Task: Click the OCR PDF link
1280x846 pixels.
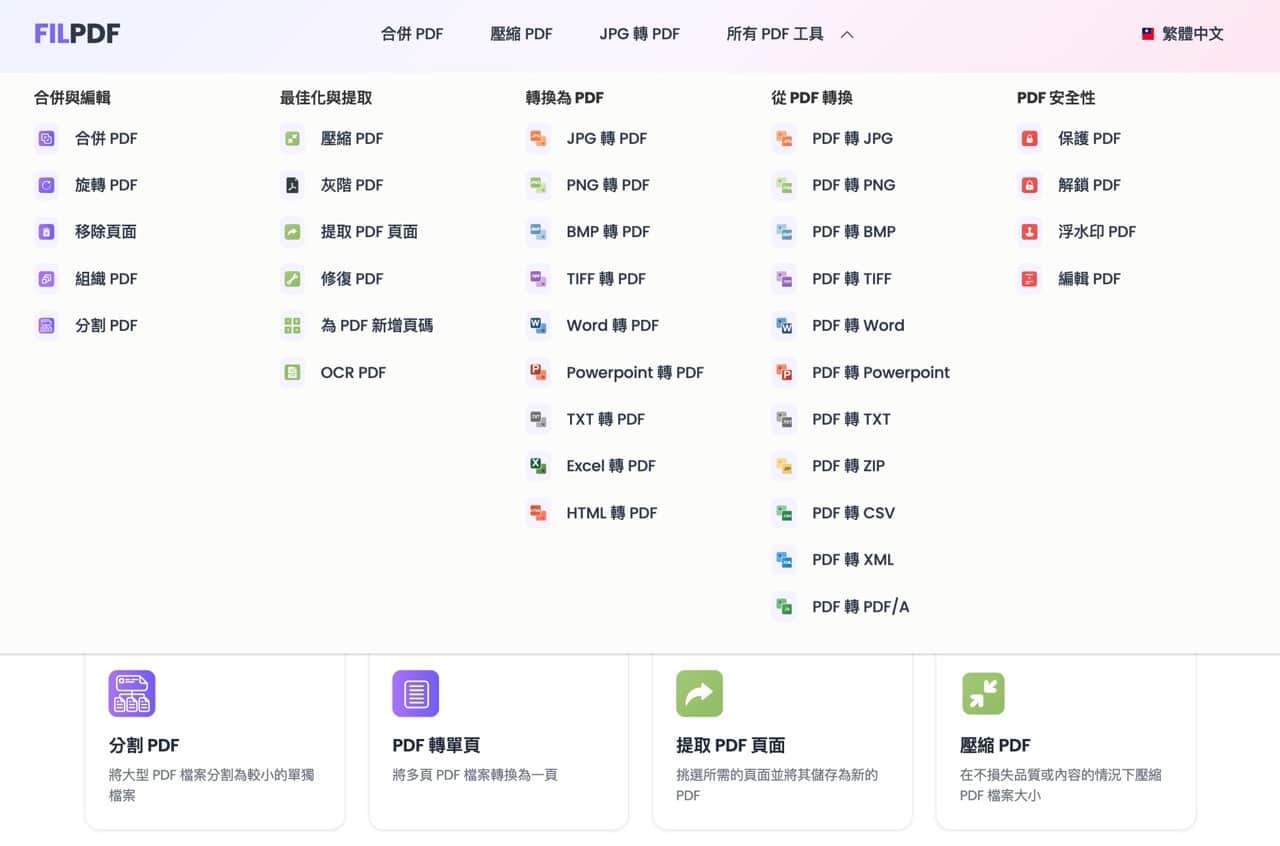Action: point(352,373)
